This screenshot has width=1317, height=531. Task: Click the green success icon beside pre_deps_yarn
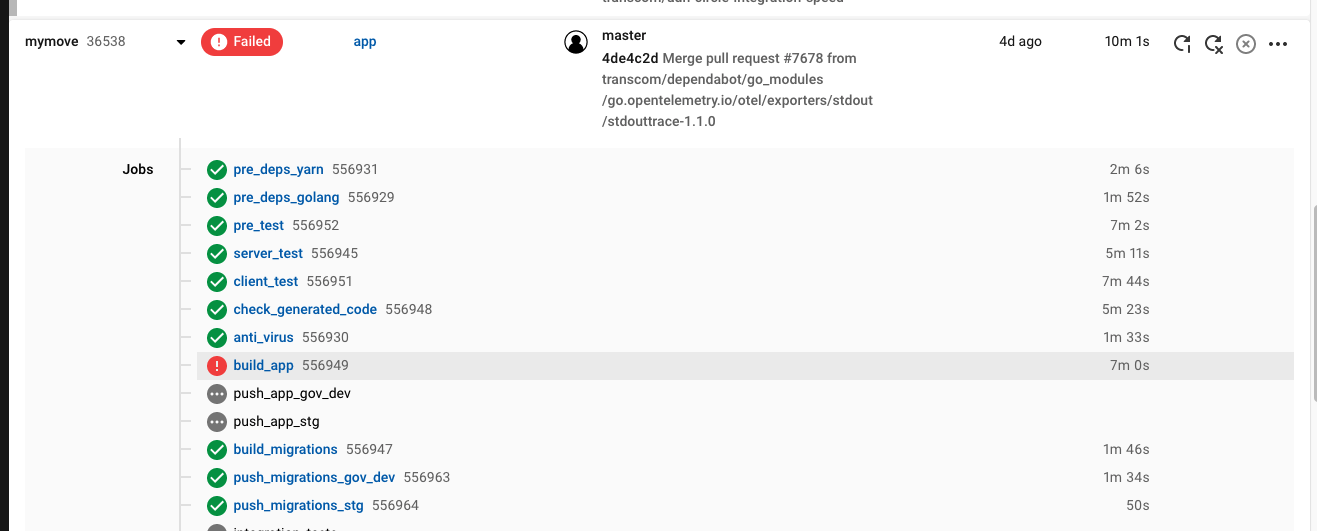click(x=217, y=170)
